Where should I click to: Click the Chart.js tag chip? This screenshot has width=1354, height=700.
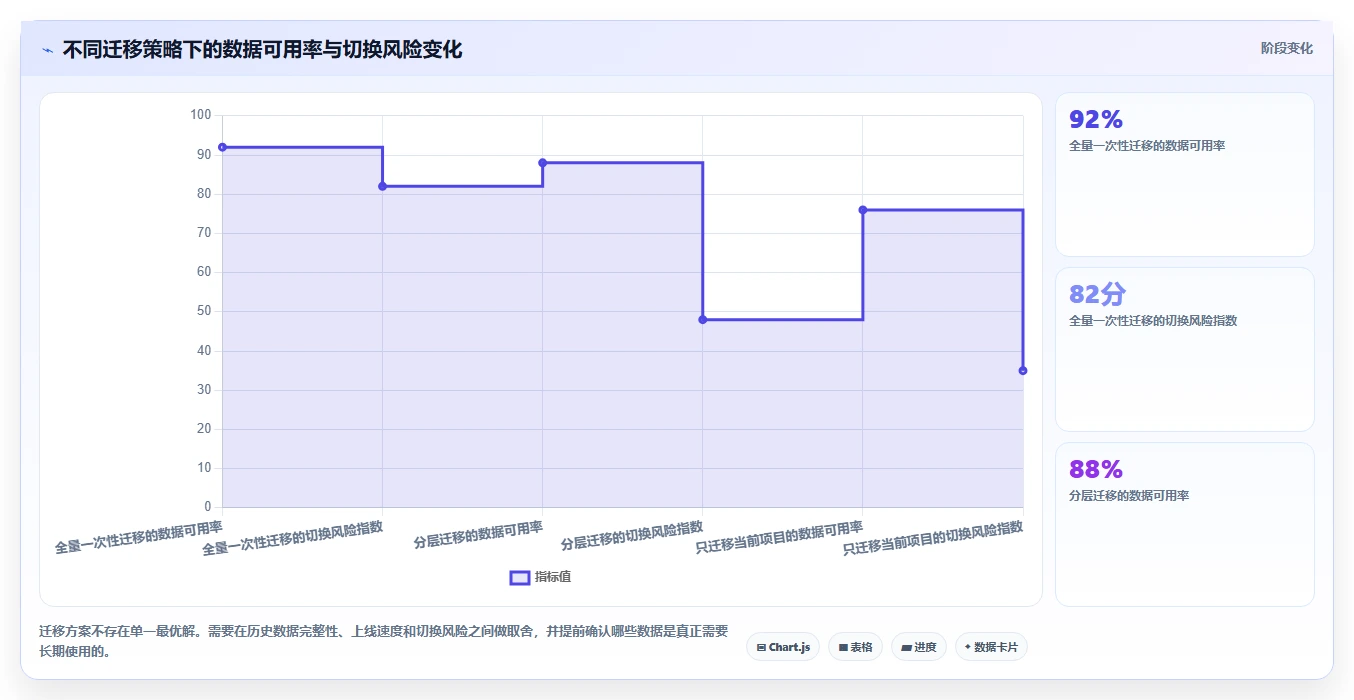click(783, 647)
